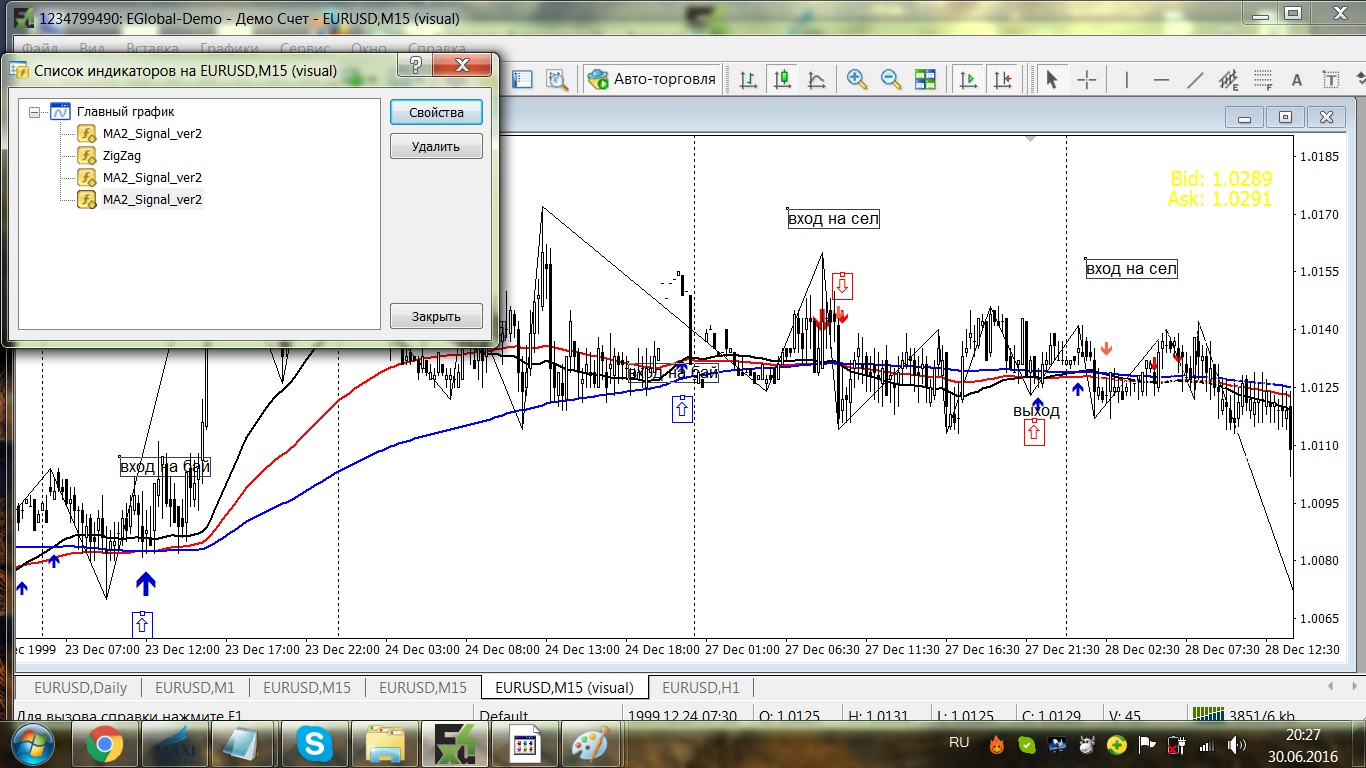Collapse the Главный график tree node
Viewport: 1366px width, 768px height.
click(35, 112)
